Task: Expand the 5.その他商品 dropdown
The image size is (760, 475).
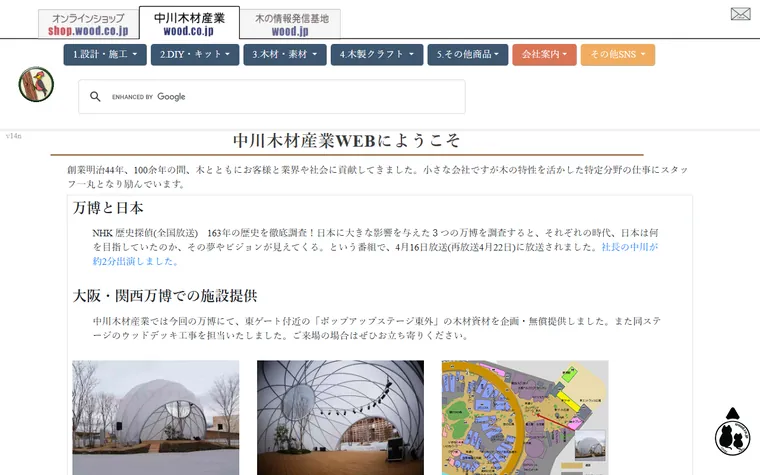Action: (x=468, y=54)
